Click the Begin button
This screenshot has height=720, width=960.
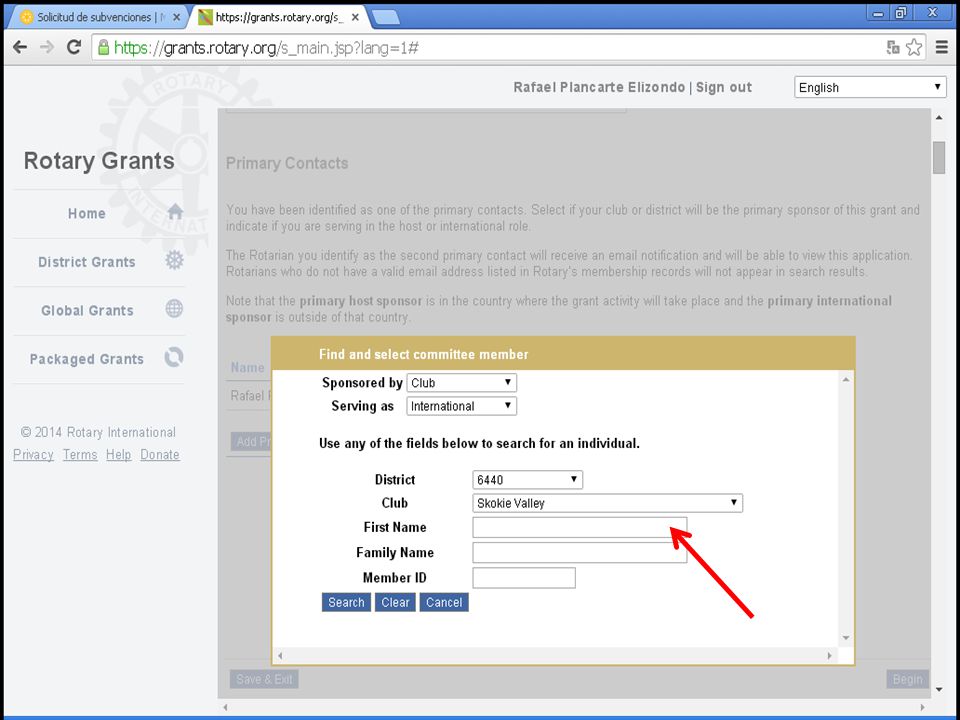coord(907,679)
